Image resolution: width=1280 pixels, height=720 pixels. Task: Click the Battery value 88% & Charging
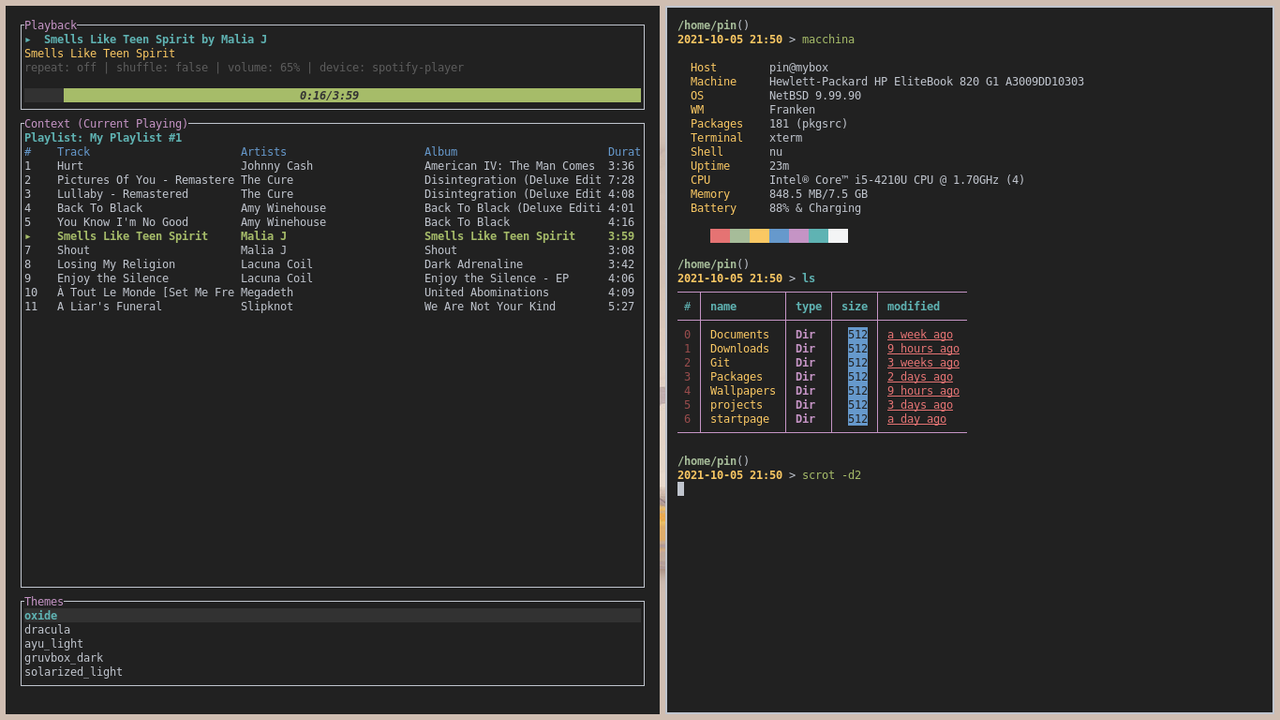pyautogui.click(x=815, y=208)
